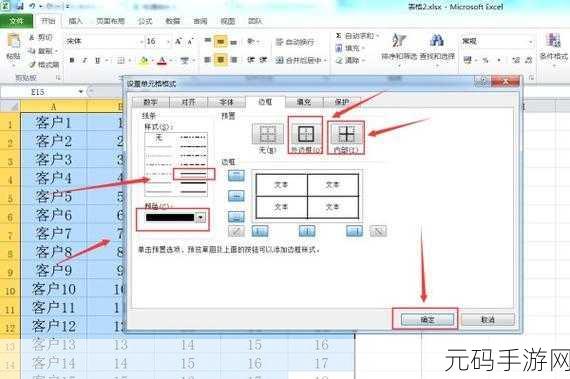The image size is (570, 379).
Task: Select the 外边框 outline preset button
Action: tap(306, 134)
